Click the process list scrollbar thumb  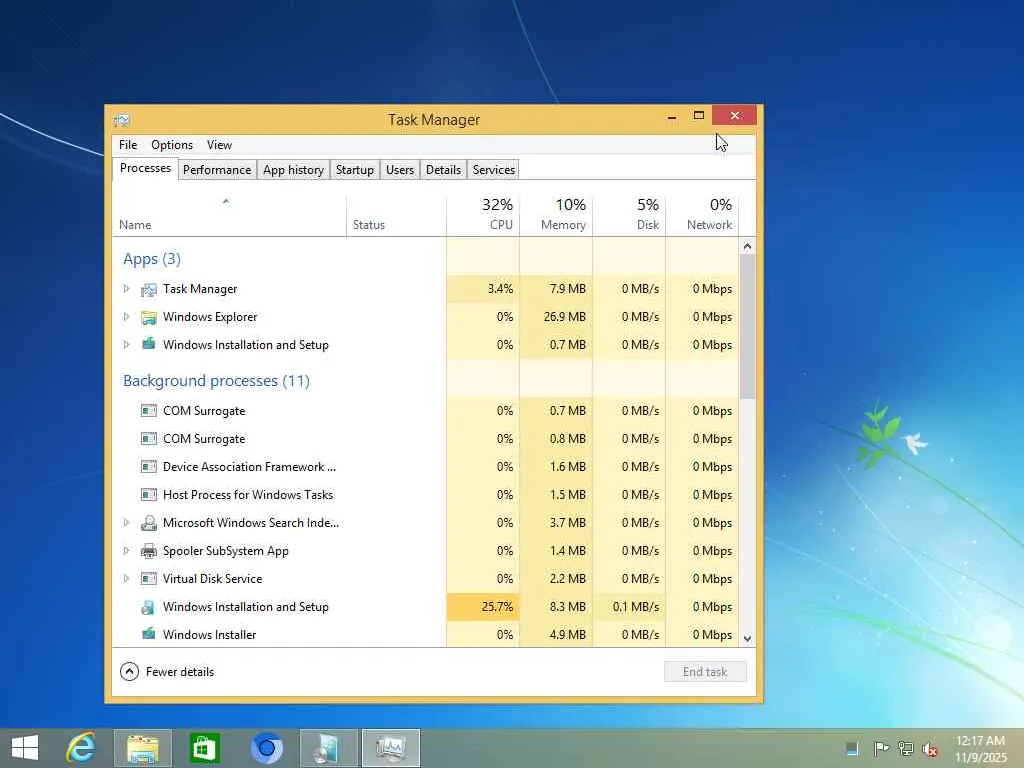click(748, 327)
